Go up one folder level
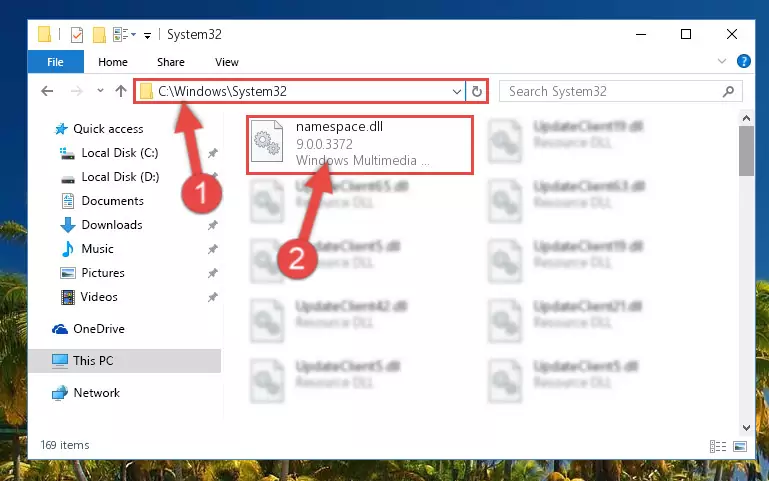 [121, 91]
